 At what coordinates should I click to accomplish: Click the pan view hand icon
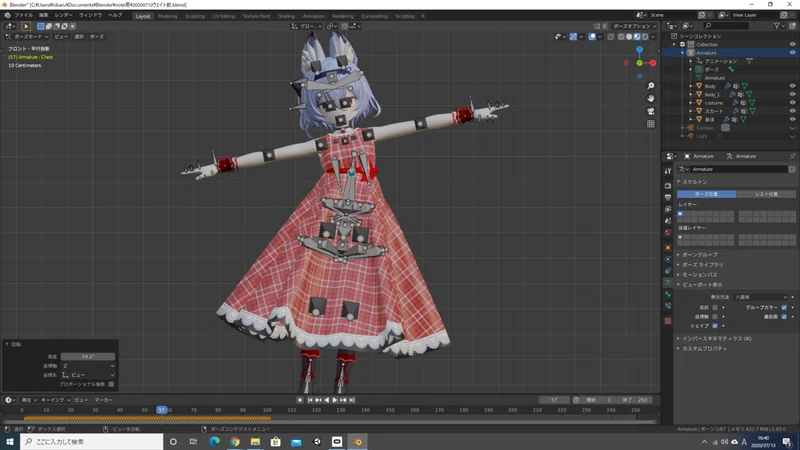[x=651, y=98]
